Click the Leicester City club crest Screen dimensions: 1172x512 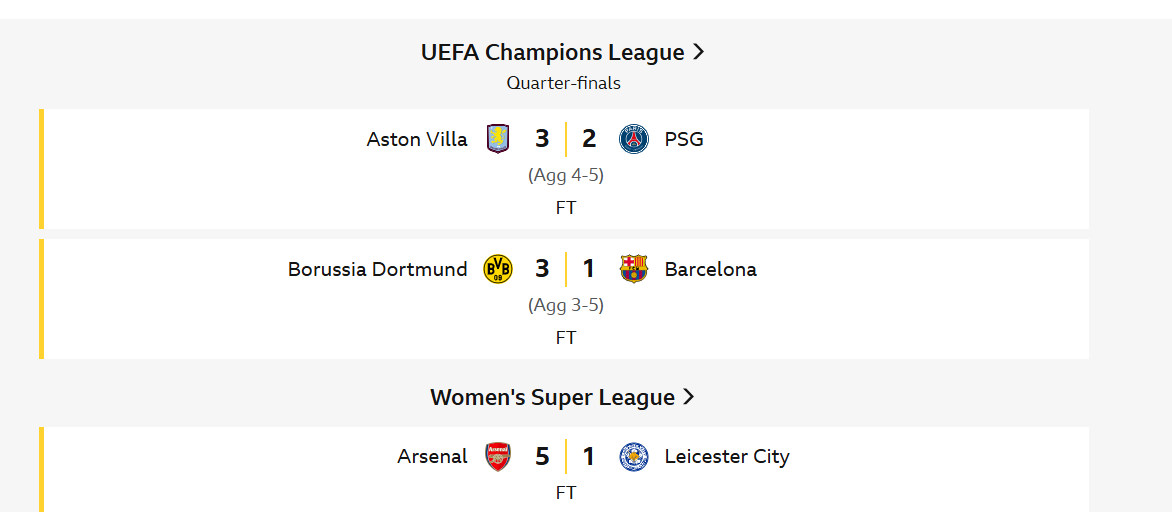[x=634, y=457]
